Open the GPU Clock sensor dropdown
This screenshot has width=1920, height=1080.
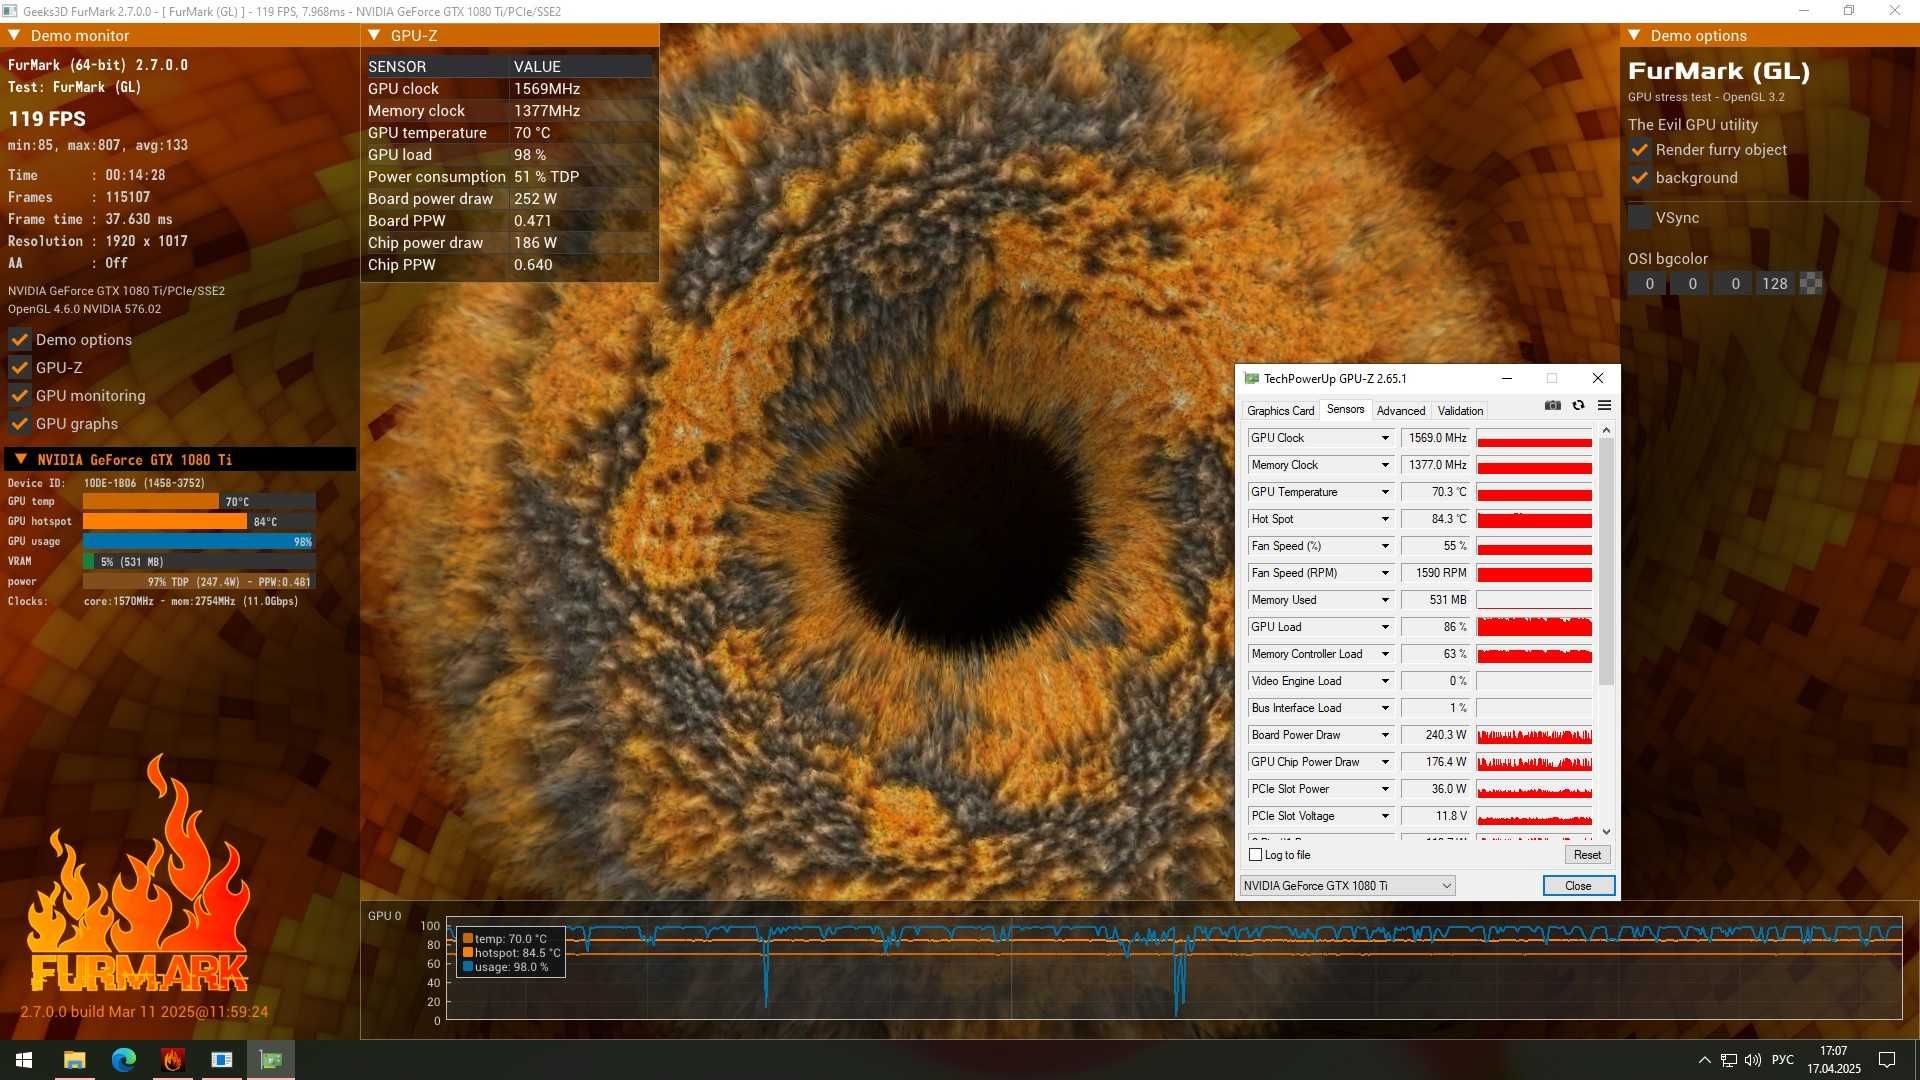click(x=1385, y=438)
